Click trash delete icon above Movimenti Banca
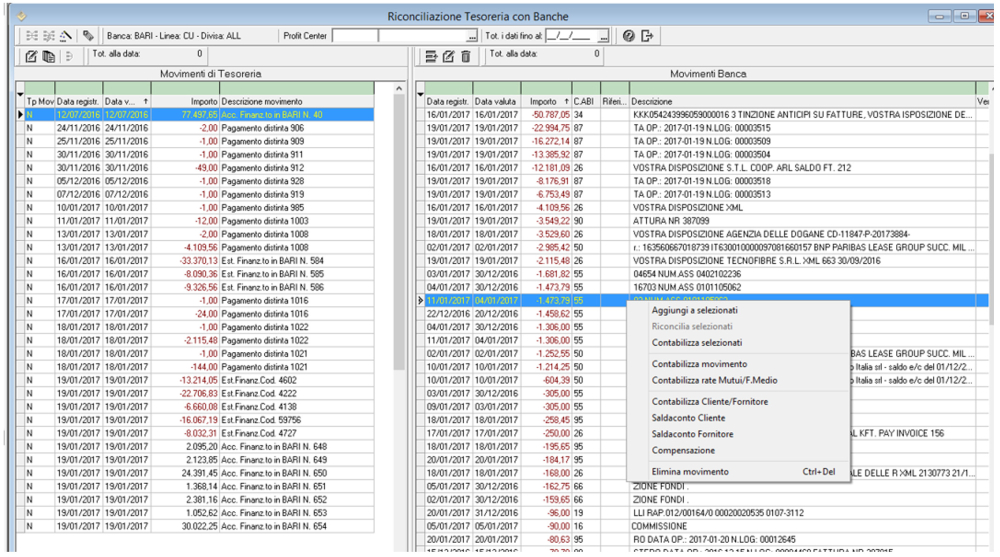The height and width of the screenshot is (557, 1000). 465,56
